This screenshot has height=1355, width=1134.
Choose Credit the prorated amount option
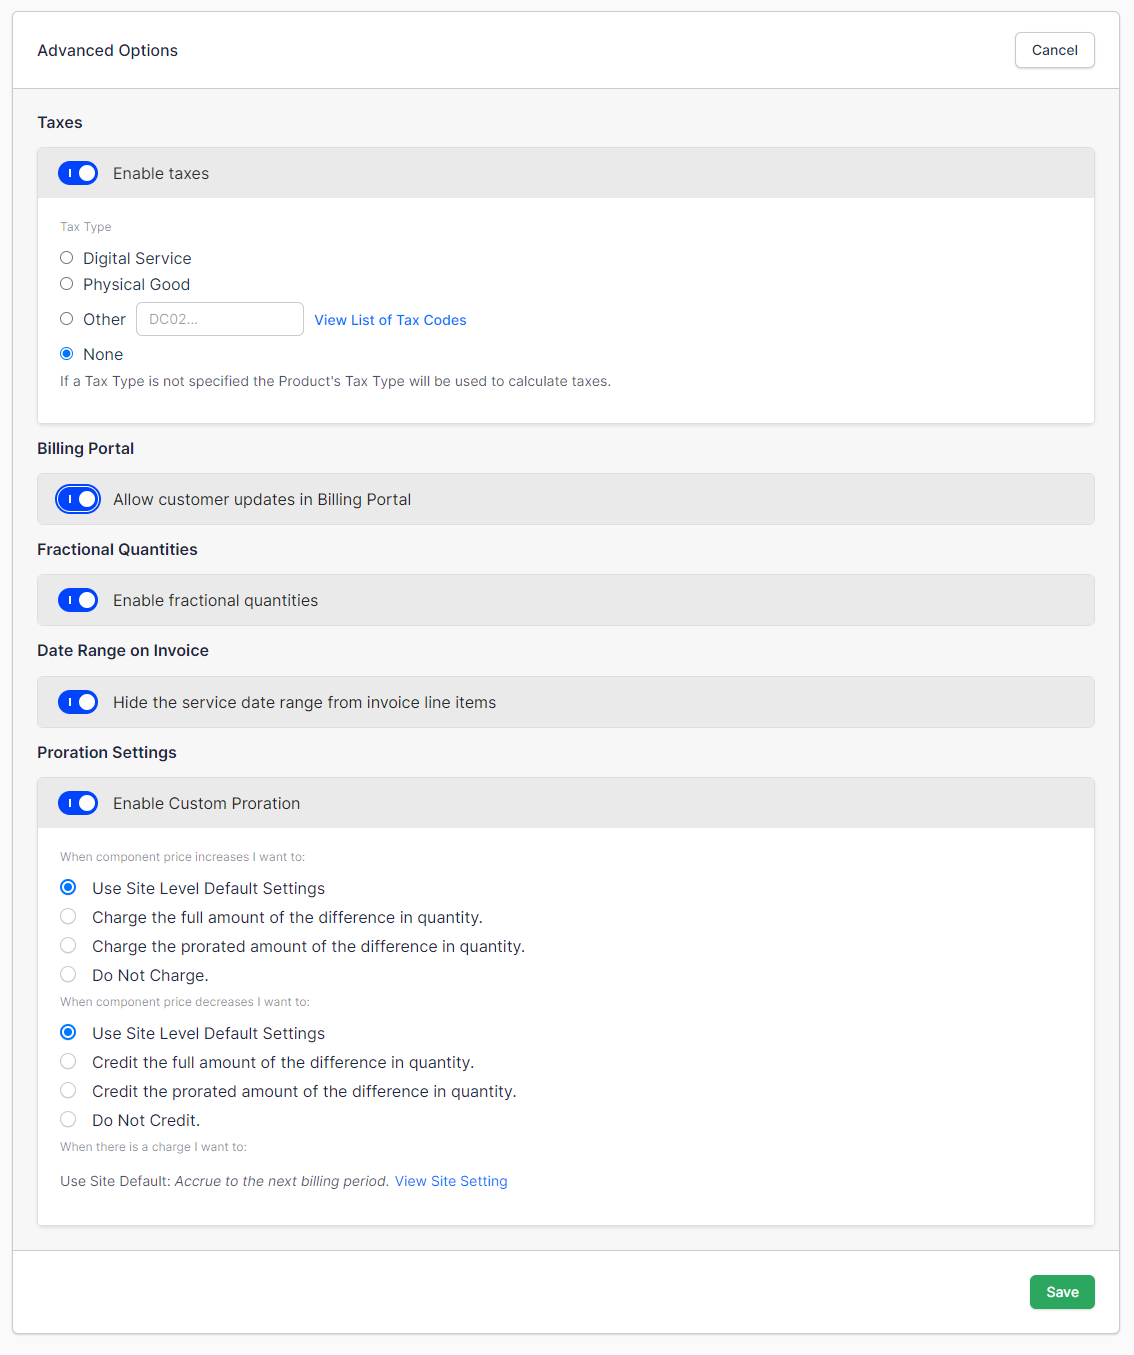pos(68,1091)
